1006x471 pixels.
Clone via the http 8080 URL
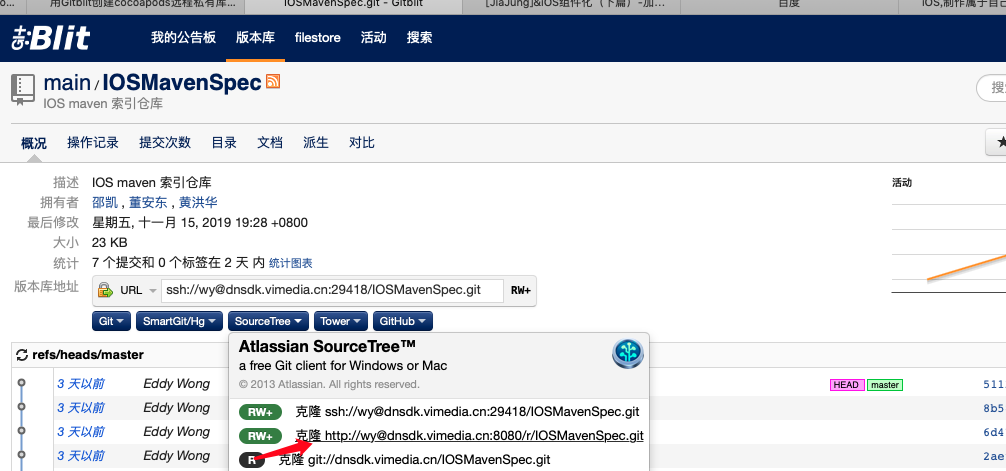[469, 436]
